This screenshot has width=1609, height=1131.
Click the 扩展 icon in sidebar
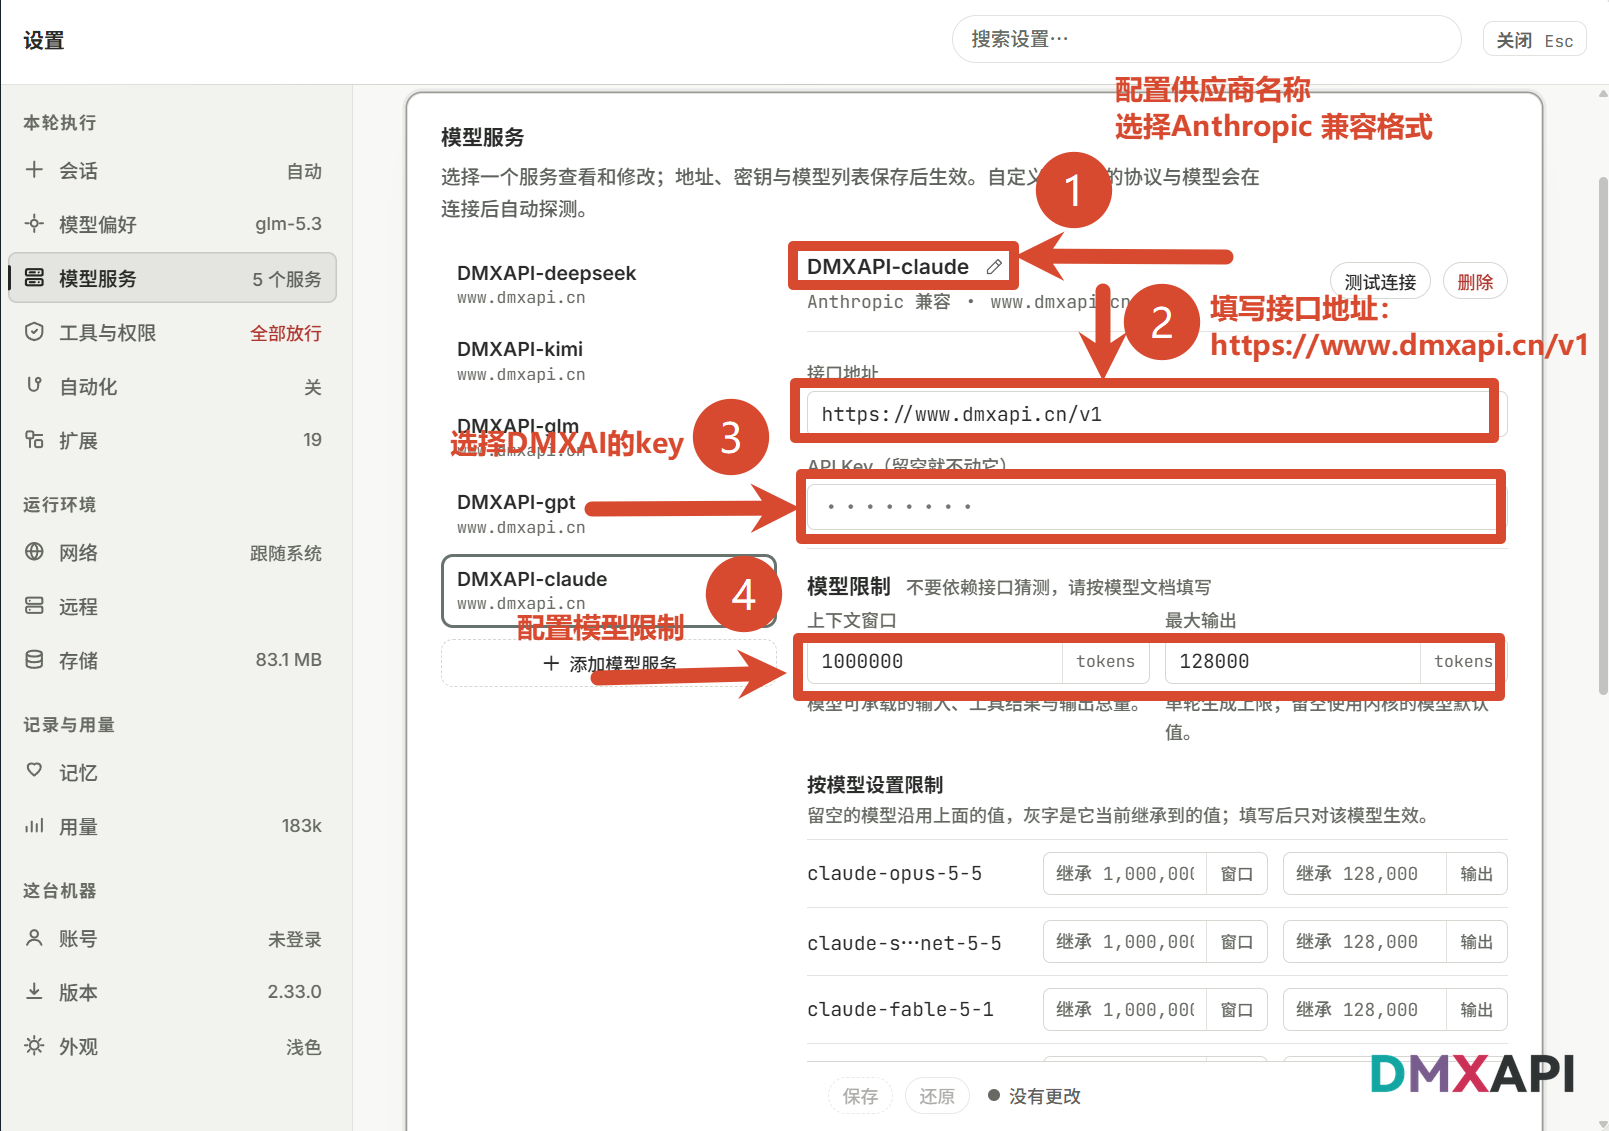(x=34, y=439)
